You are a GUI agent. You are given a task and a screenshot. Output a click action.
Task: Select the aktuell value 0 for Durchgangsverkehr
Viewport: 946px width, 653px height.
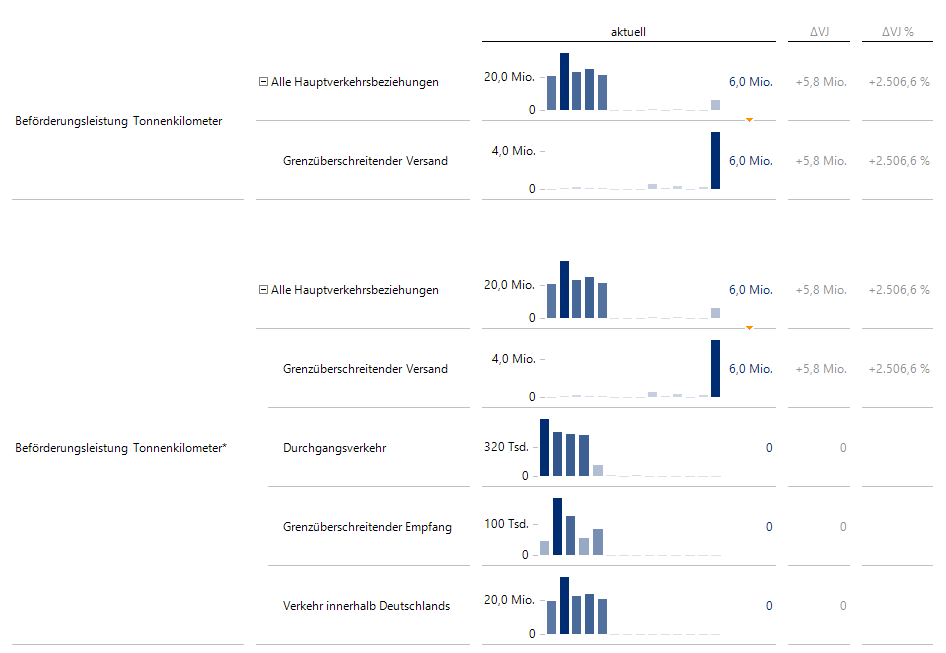[x=769, y=448]
